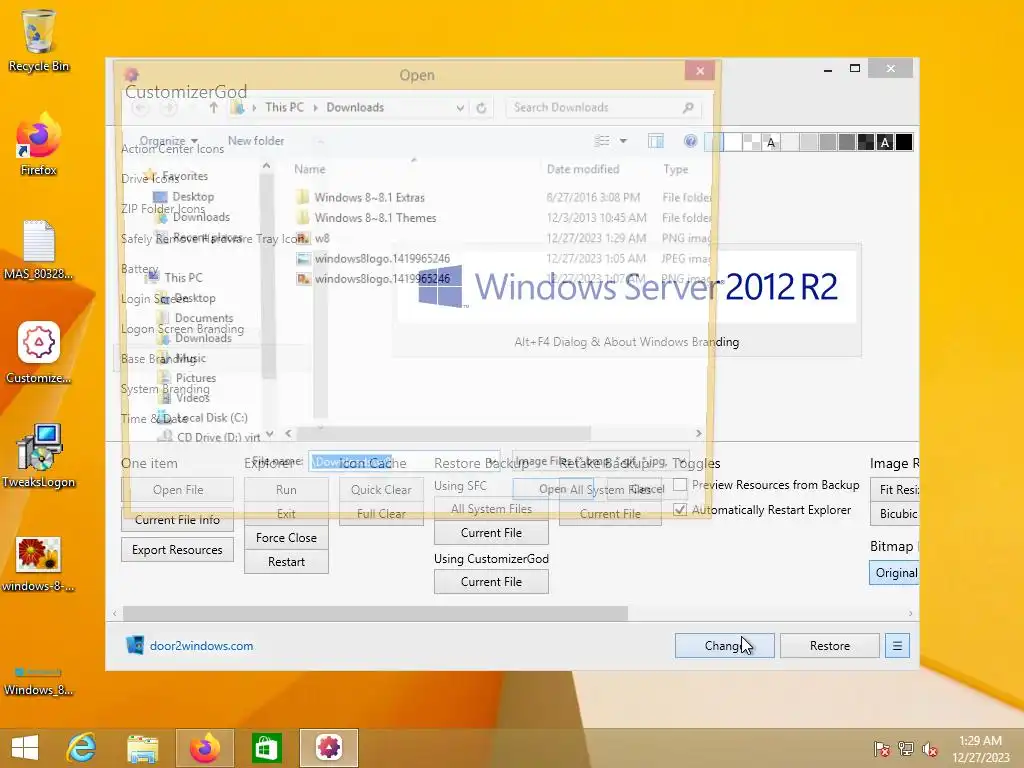Screen dimensions: 1024x768
Task: Choose the light checkered swatch with A
Action: pos(771,142)
